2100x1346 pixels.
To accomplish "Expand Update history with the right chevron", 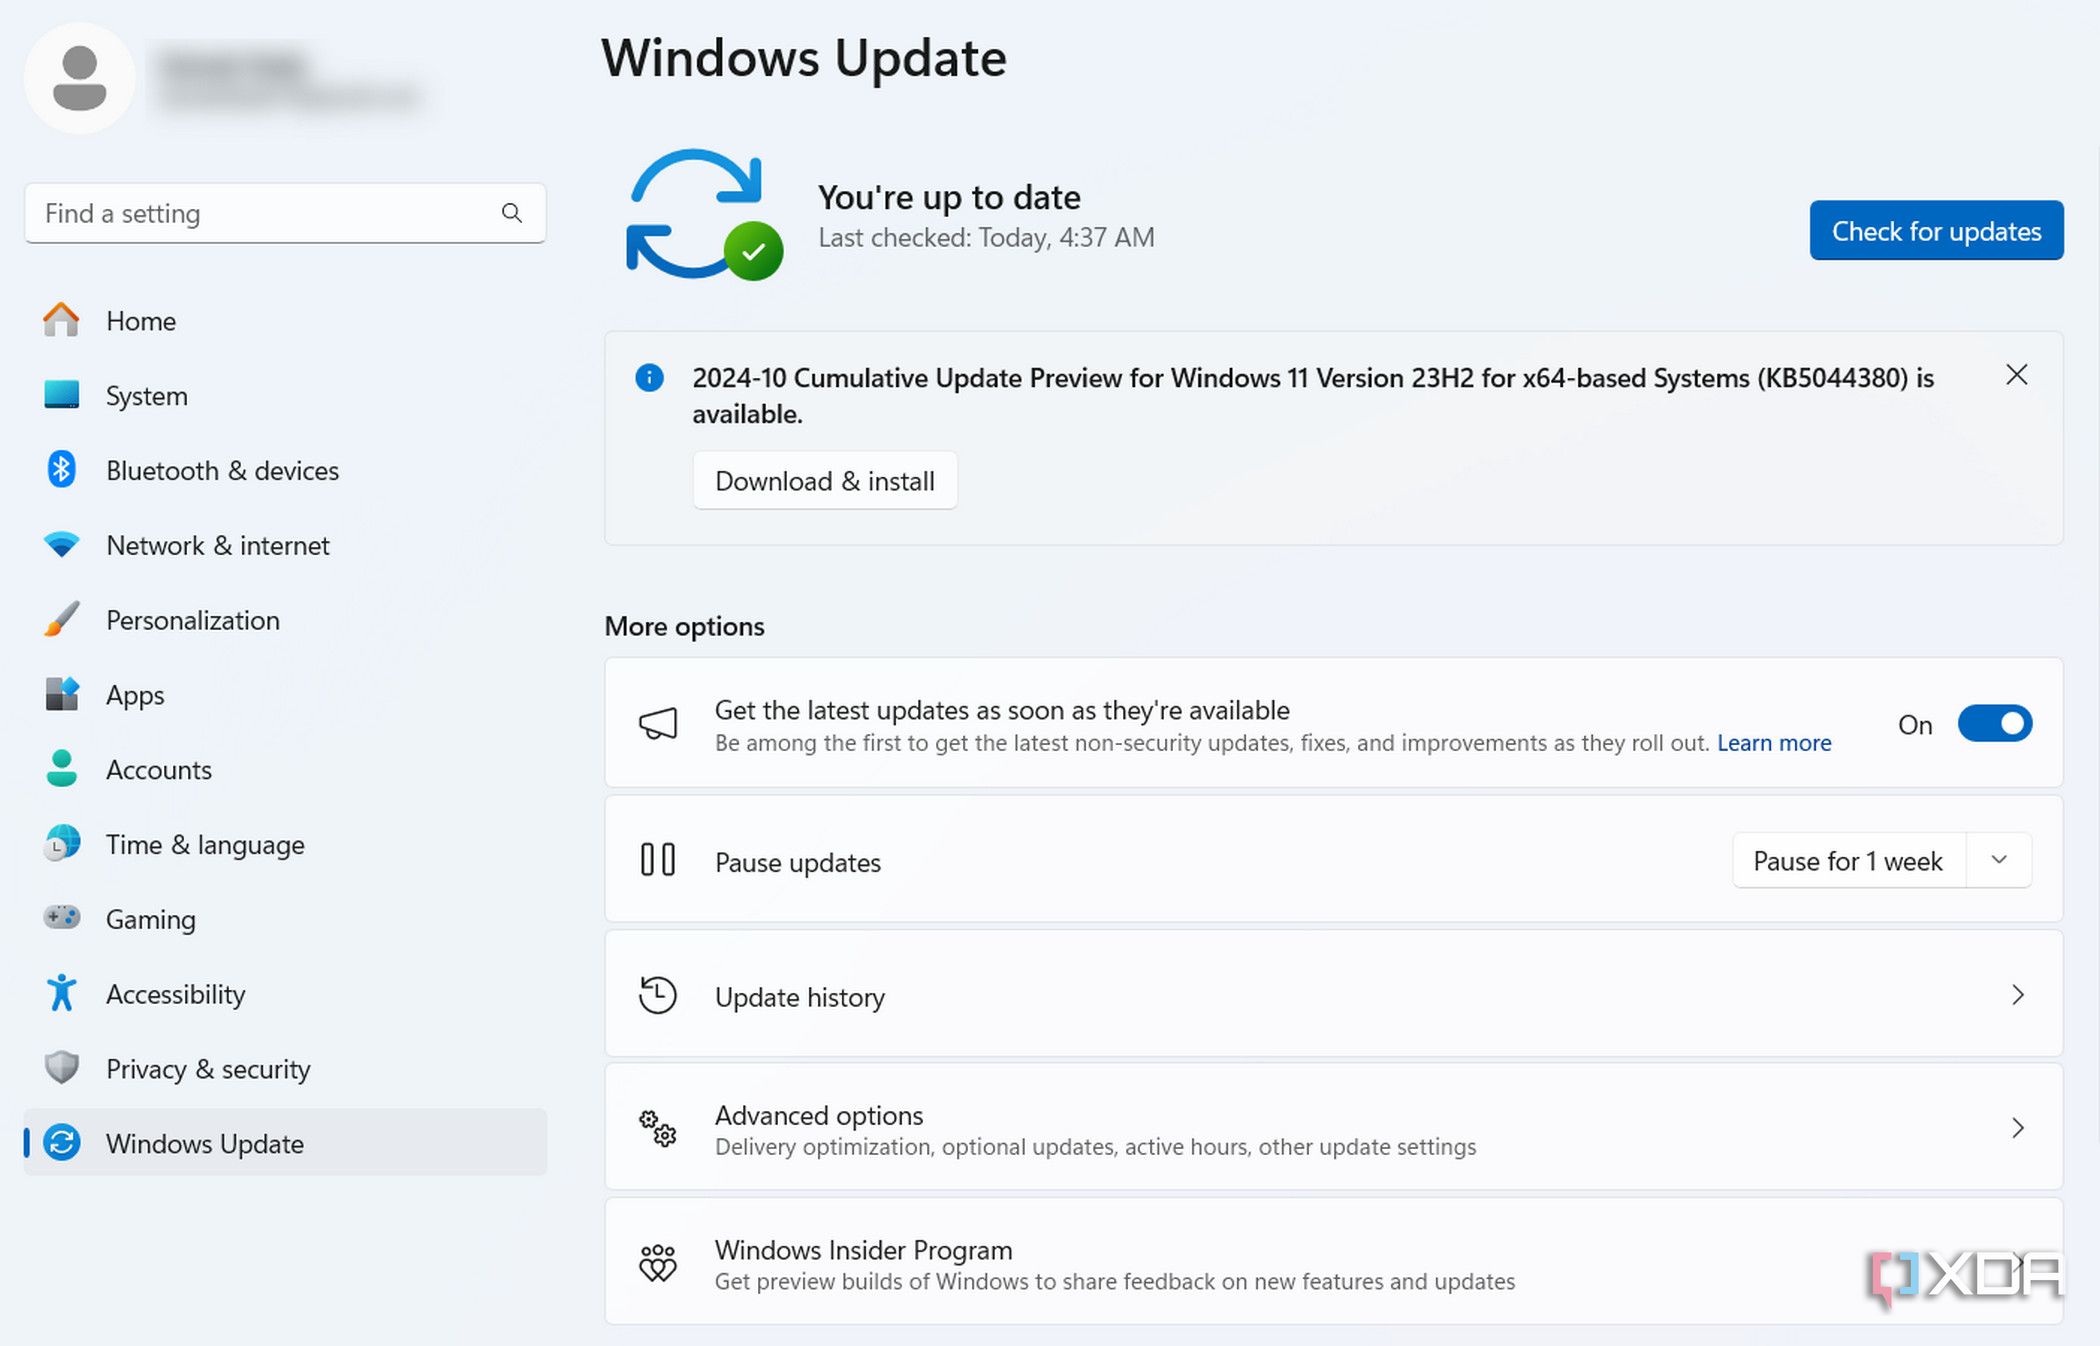I will 2017,995.
